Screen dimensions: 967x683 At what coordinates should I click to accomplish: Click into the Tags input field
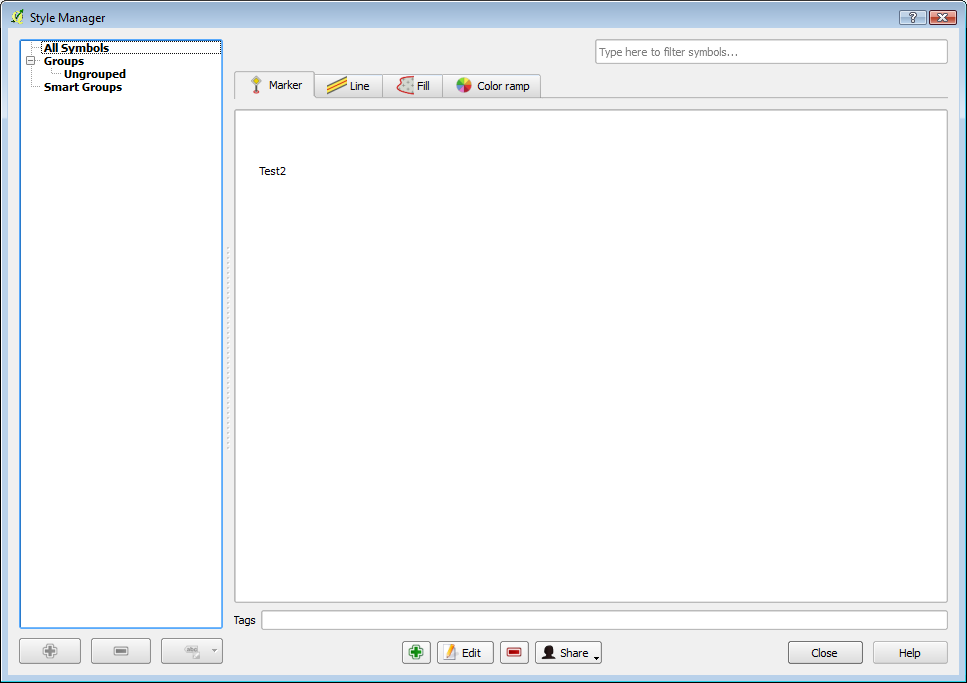pos(604,620)
